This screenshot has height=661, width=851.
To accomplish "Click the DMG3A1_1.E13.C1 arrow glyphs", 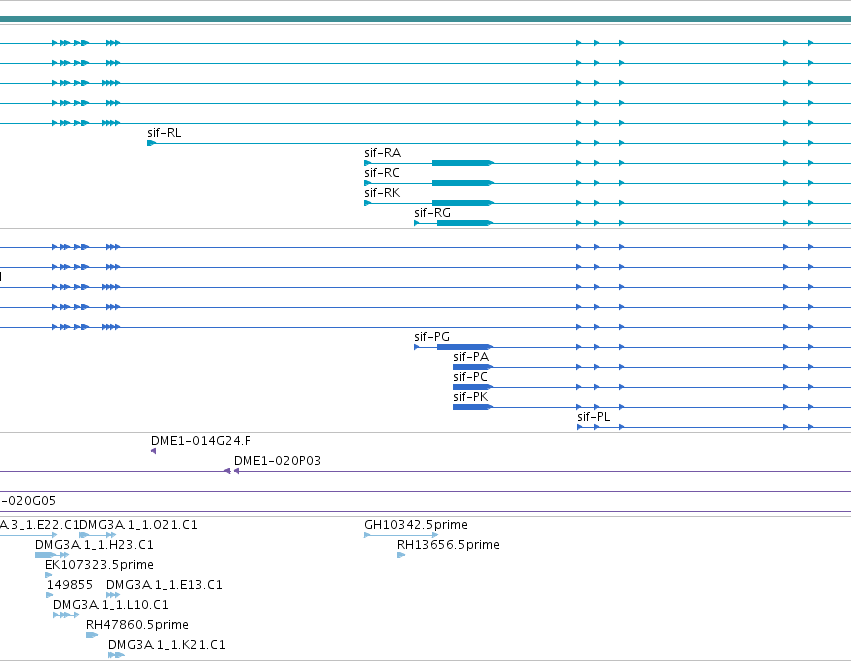I will point(113,595).
